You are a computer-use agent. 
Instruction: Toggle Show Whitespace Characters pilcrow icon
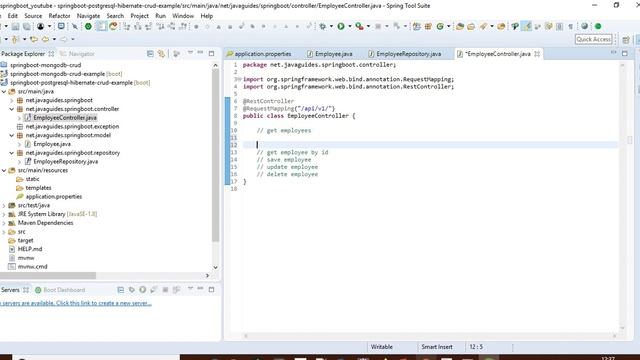(x=571, y=27)
